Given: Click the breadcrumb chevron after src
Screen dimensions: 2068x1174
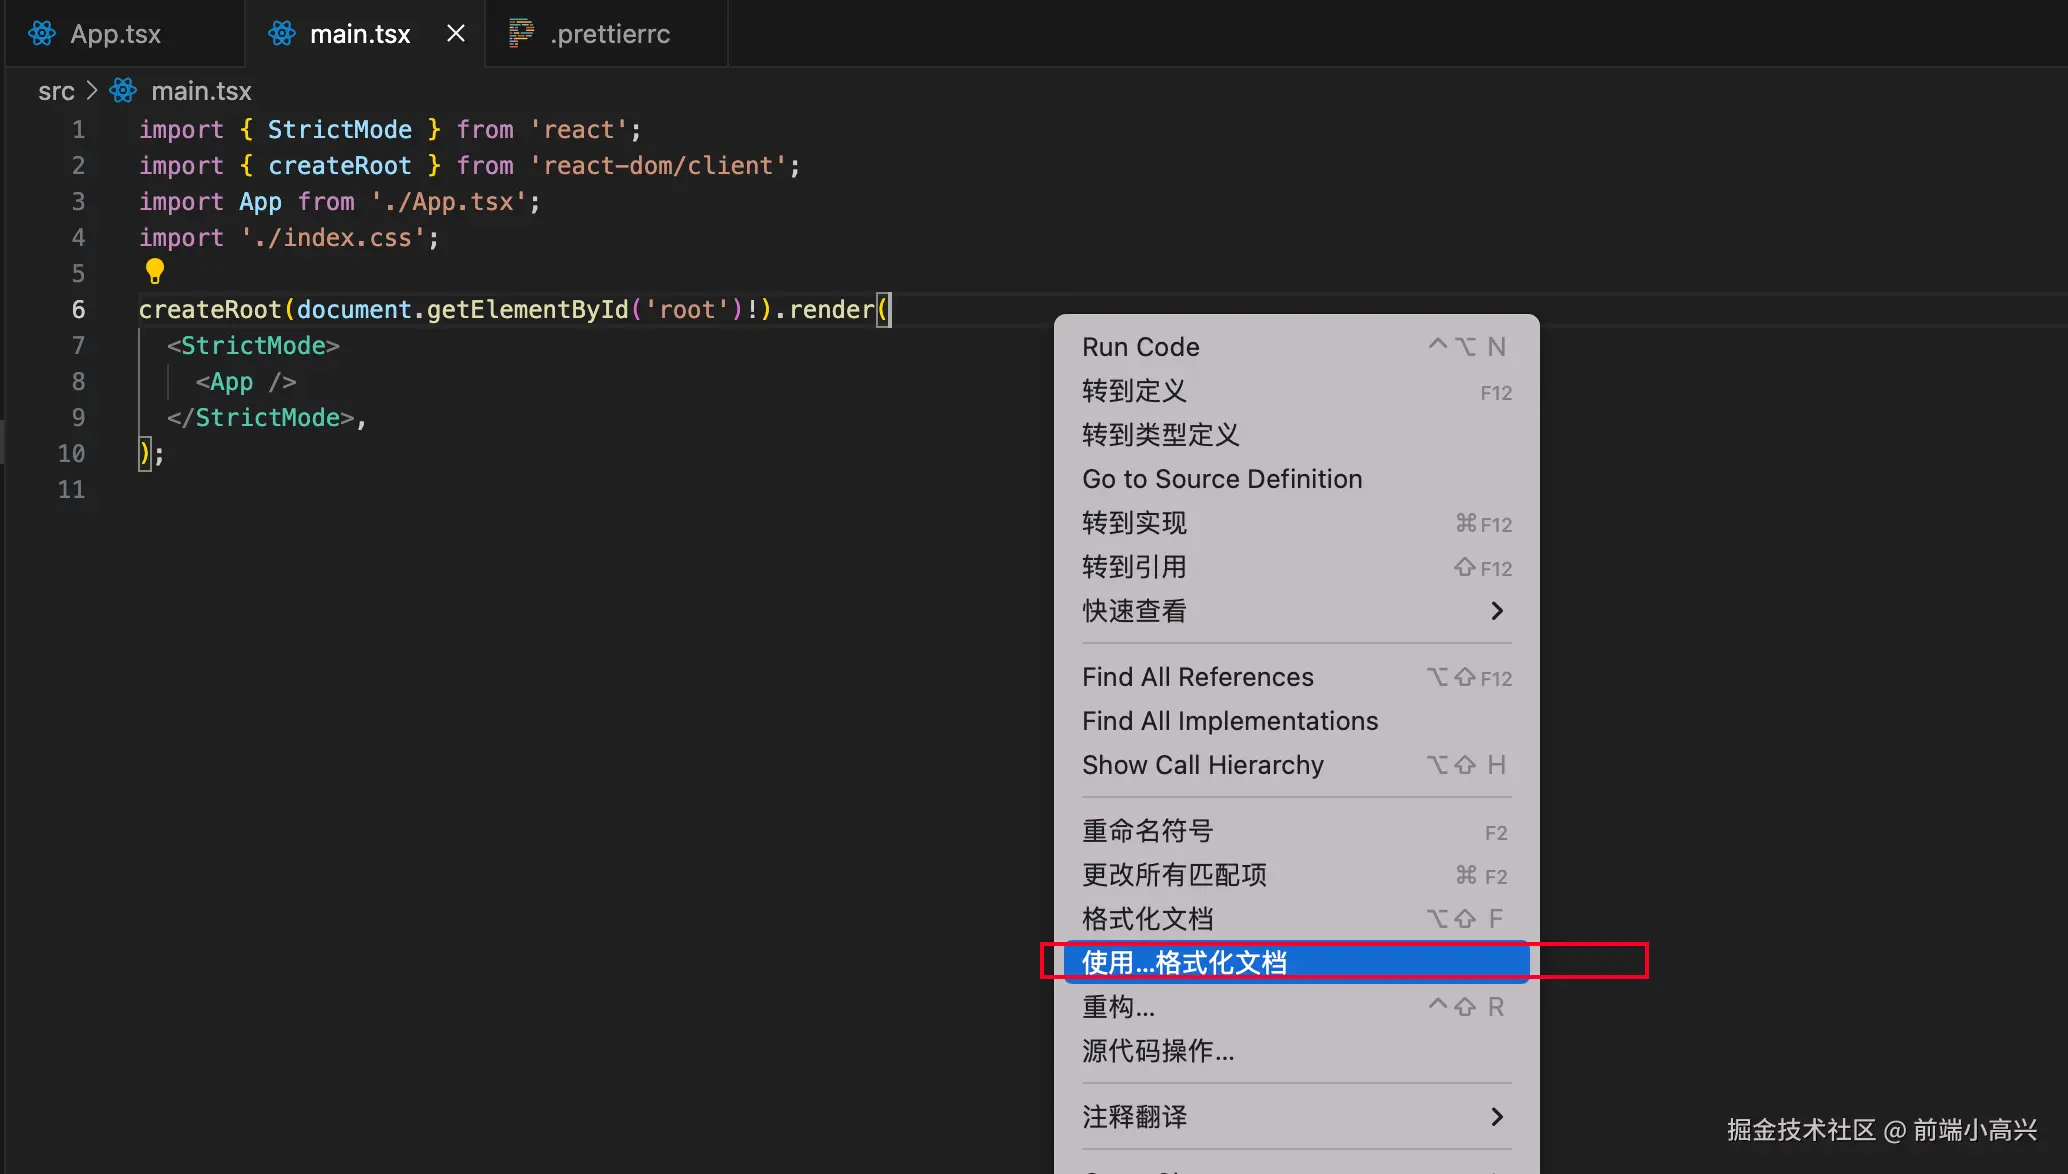Looking at the screenshot, I should pos(92,91).
